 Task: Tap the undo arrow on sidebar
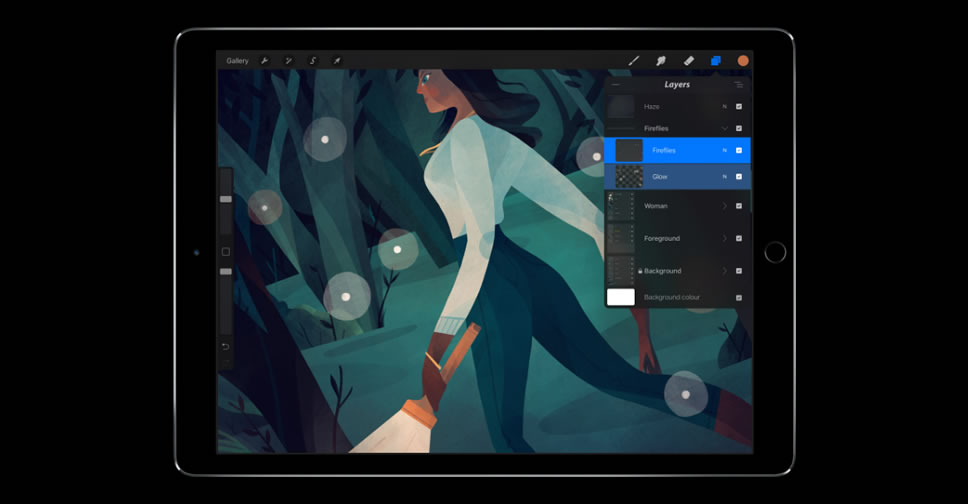pos(225,346)
